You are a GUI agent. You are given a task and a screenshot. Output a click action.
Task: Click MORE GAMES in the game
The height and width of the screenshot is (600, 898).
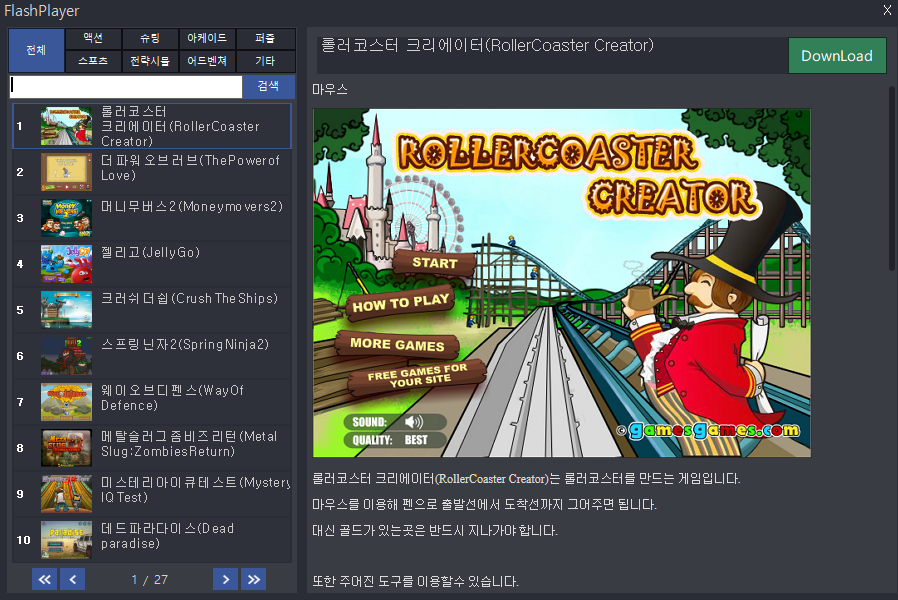397,344
